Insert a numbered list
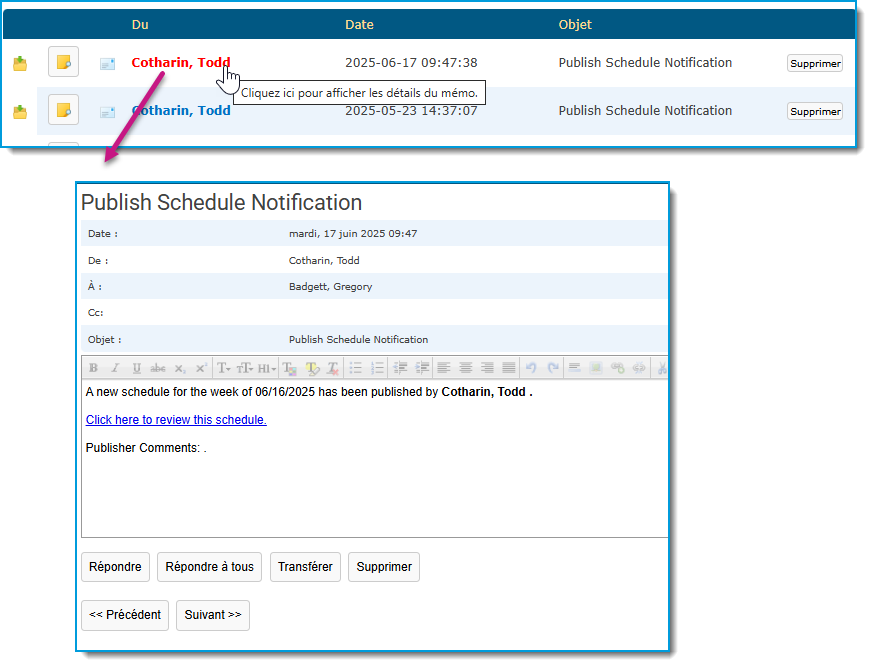871x666 pixels. click(x=377, y=368)
